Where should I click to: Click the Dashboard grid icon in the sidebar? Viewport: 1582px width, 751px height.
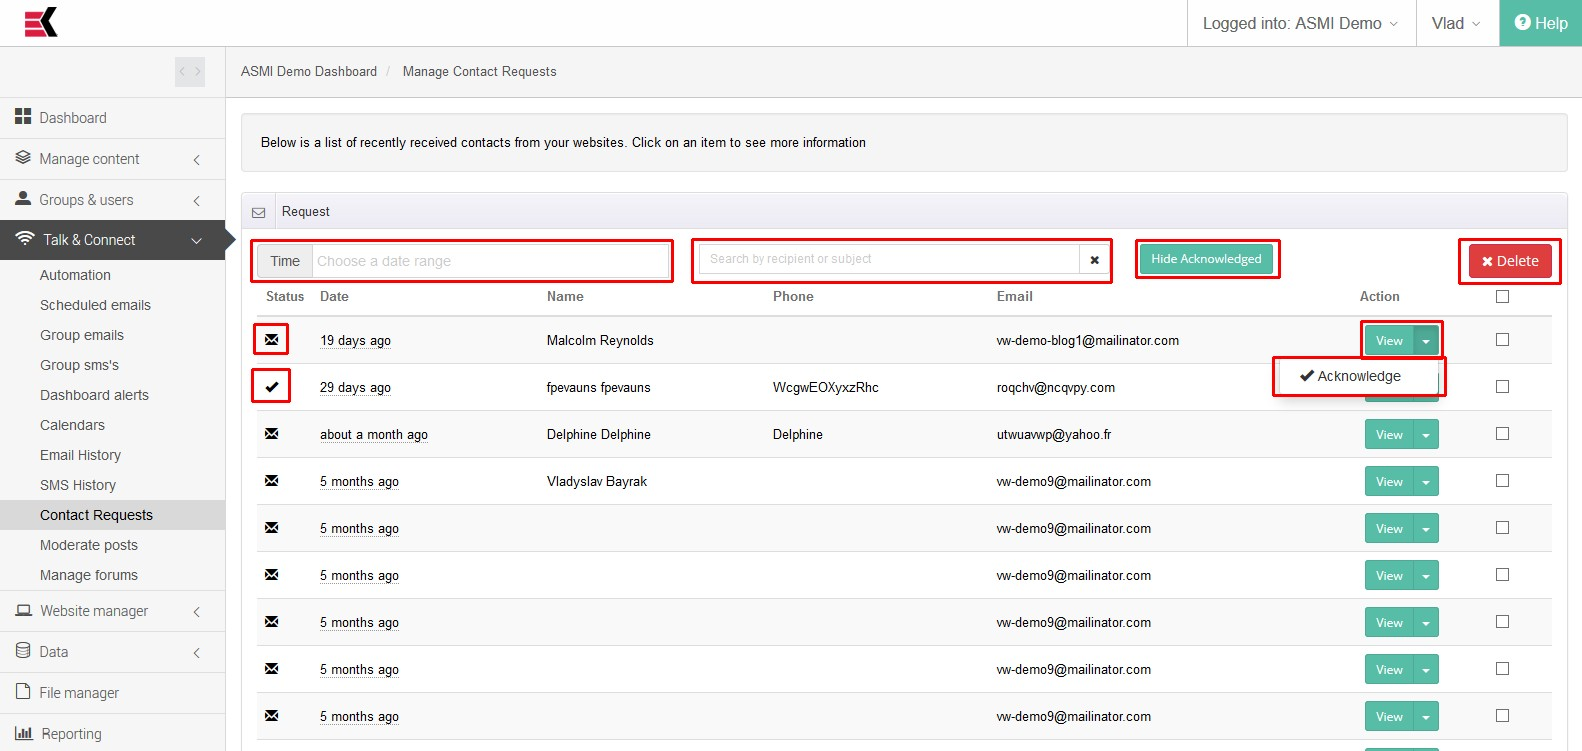coord(23,117)
